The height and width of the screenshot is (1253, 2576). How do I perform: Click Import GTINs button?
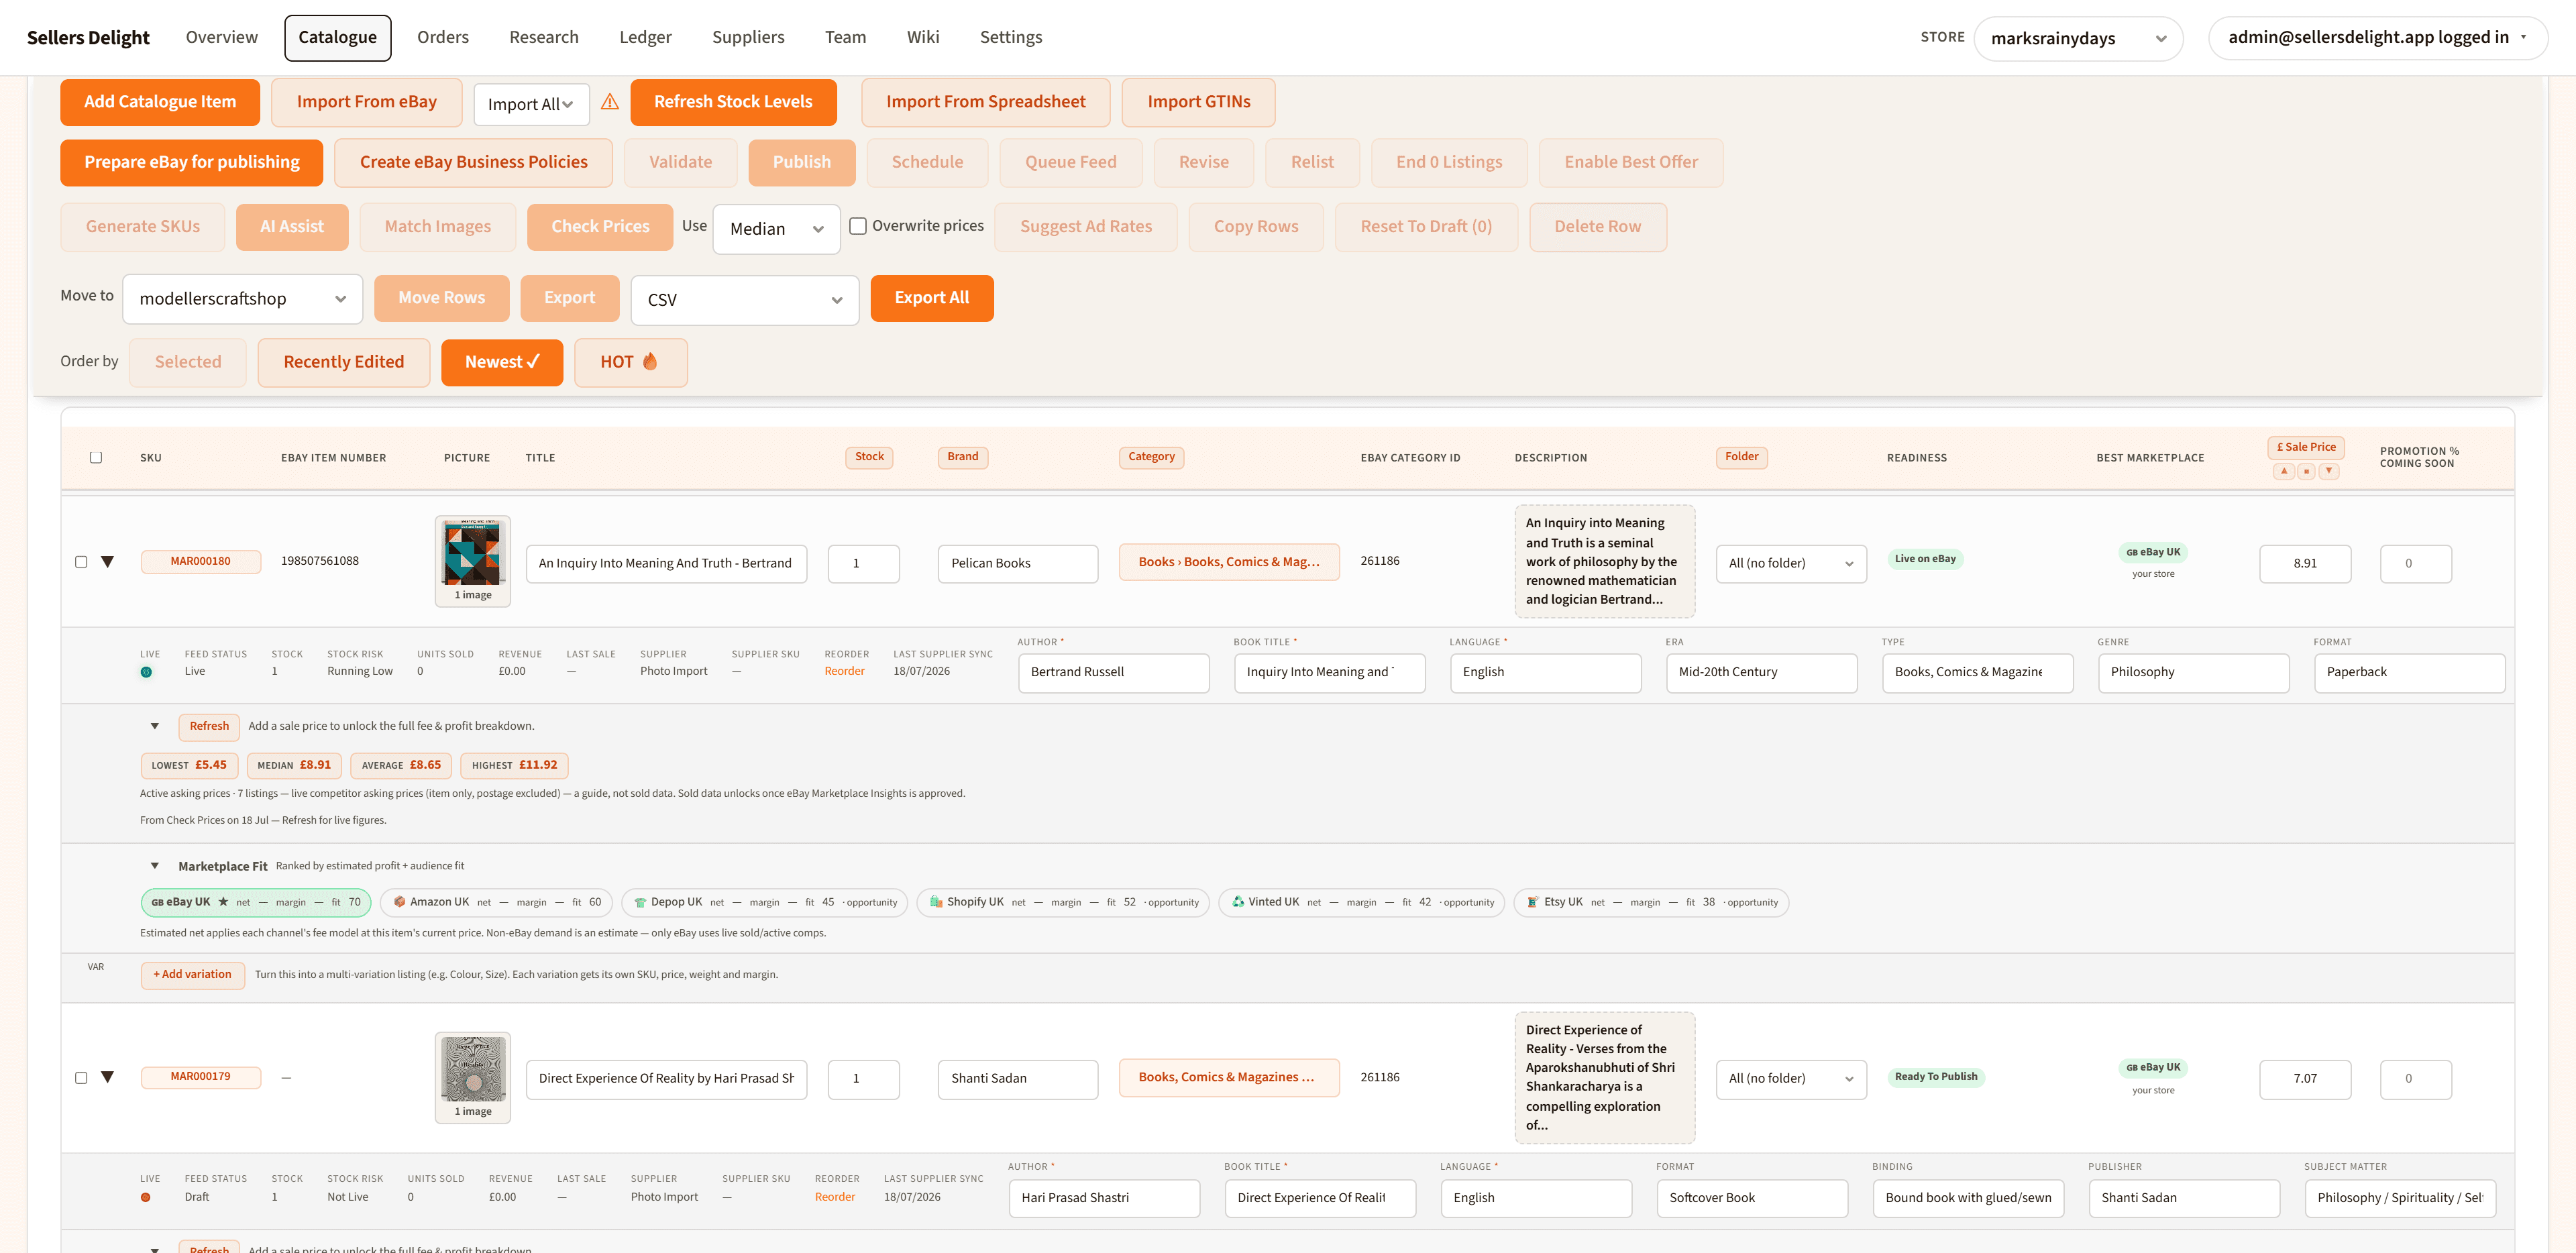(x=1199, y=102)
